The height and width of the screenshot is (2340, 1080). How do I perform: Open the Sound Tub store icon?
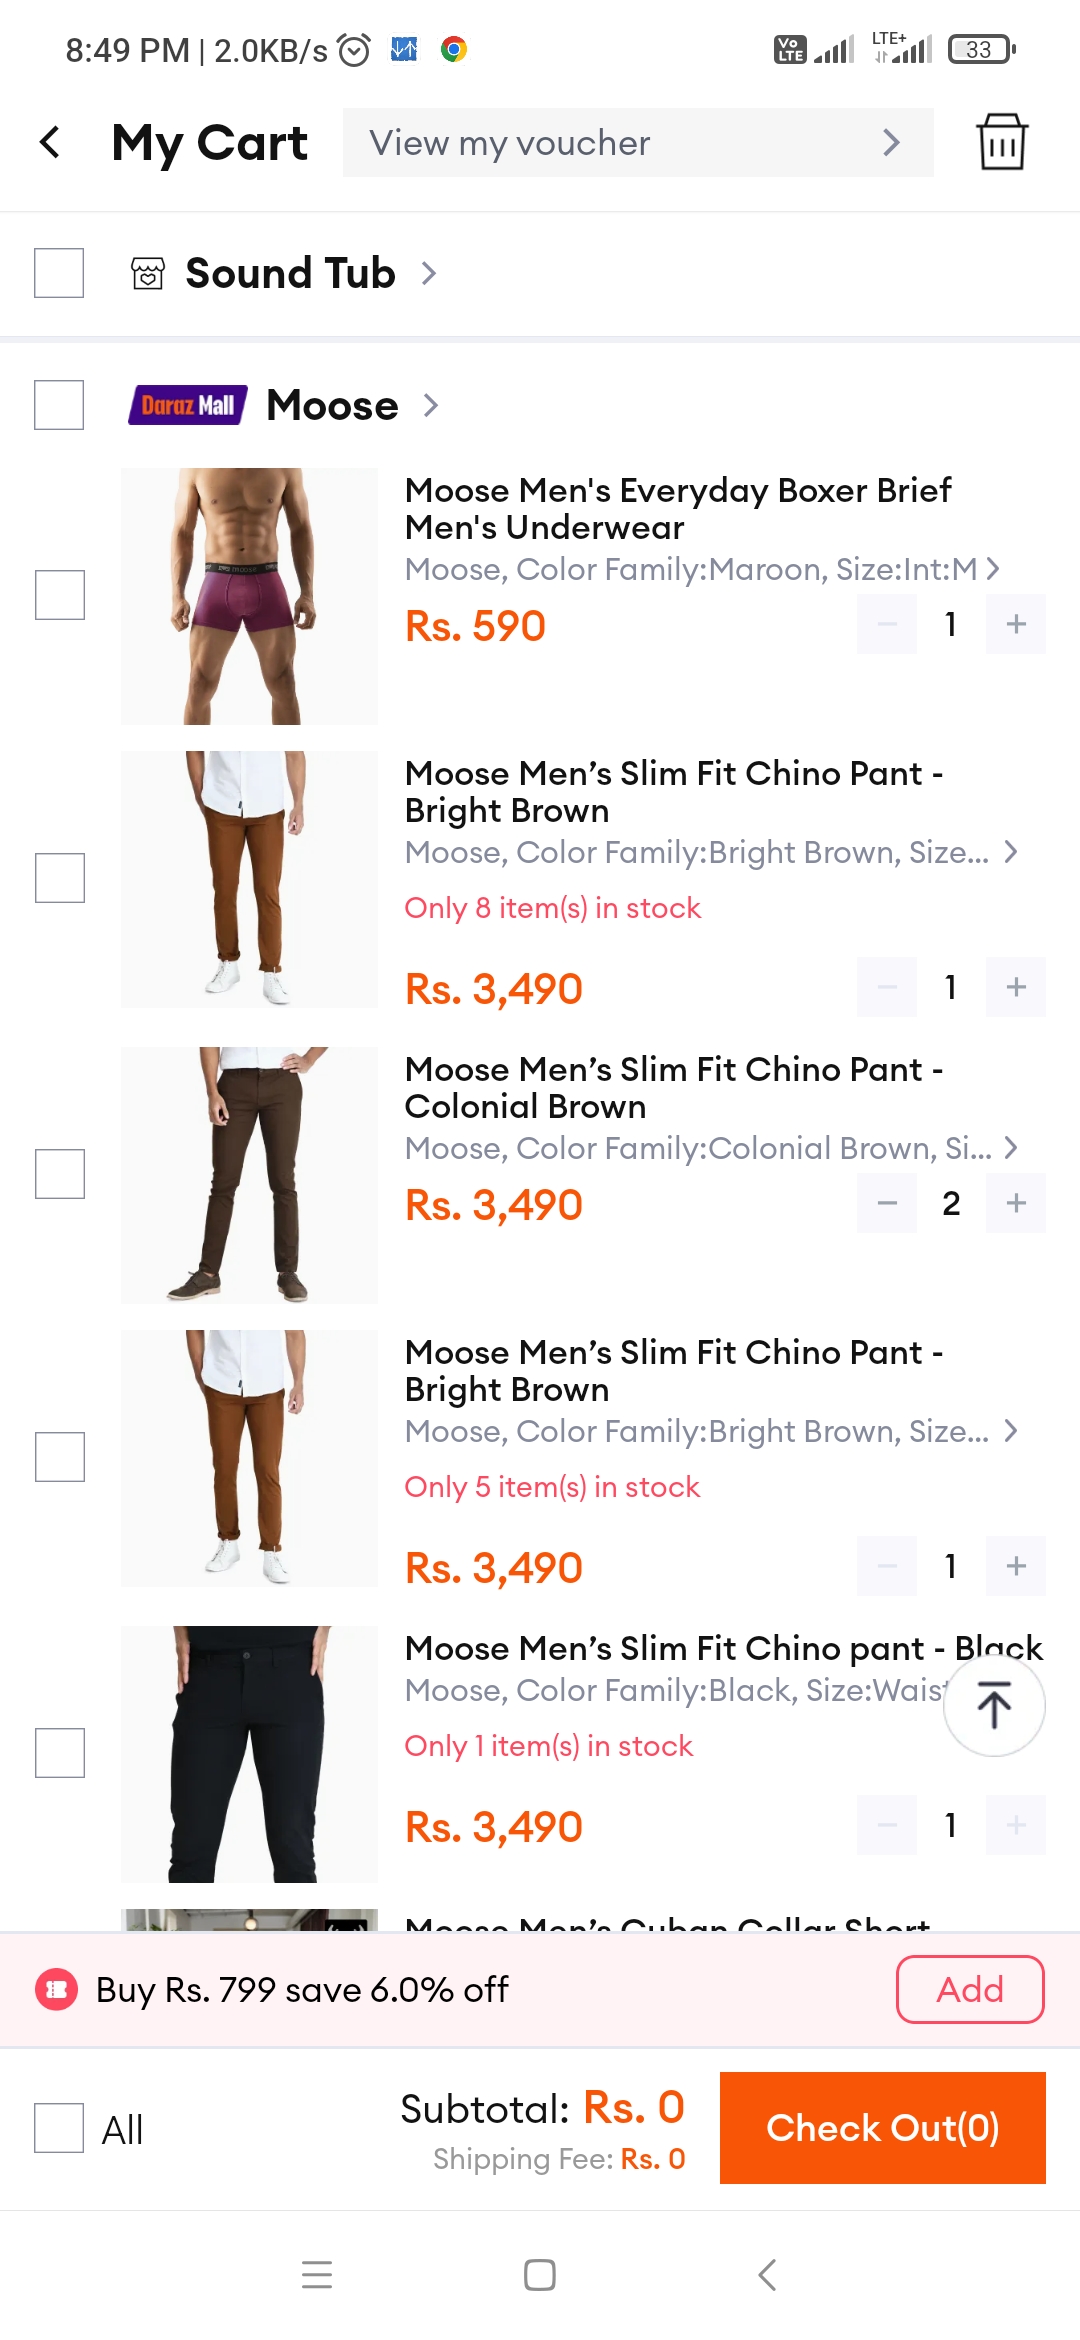[148, 273]
